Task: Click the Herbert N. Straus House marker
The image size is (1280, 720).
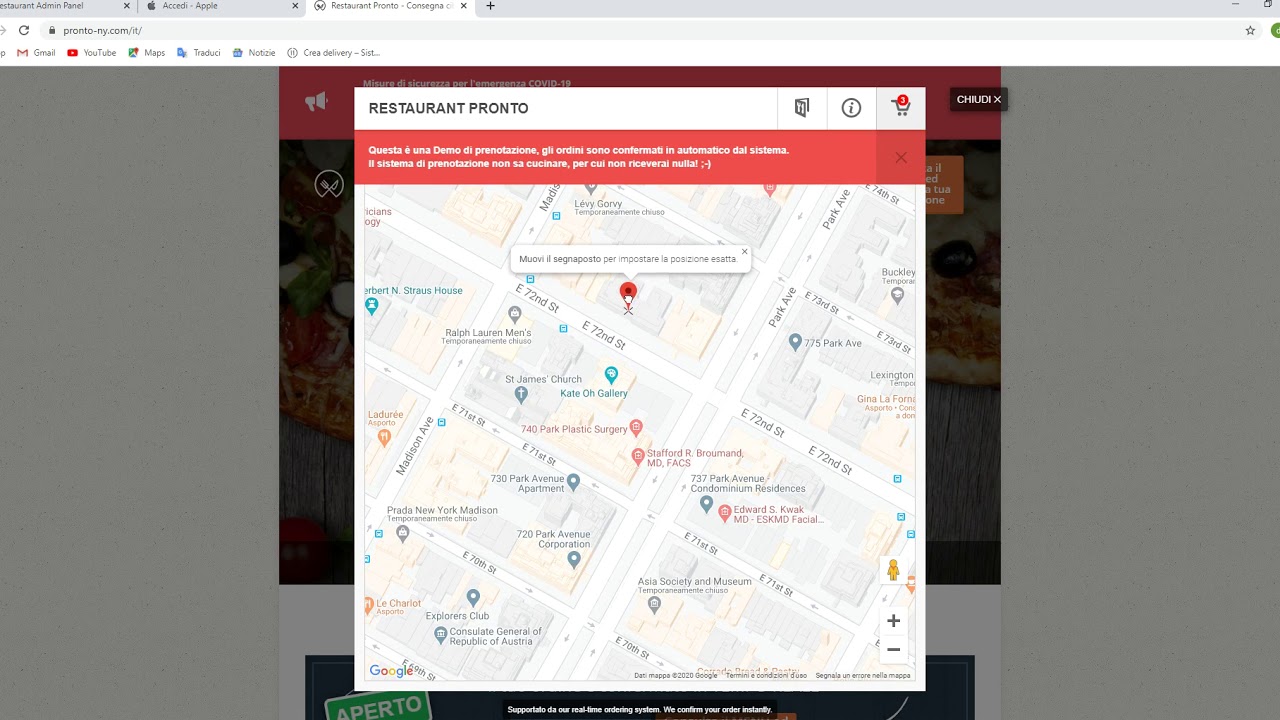Action: 372,306
